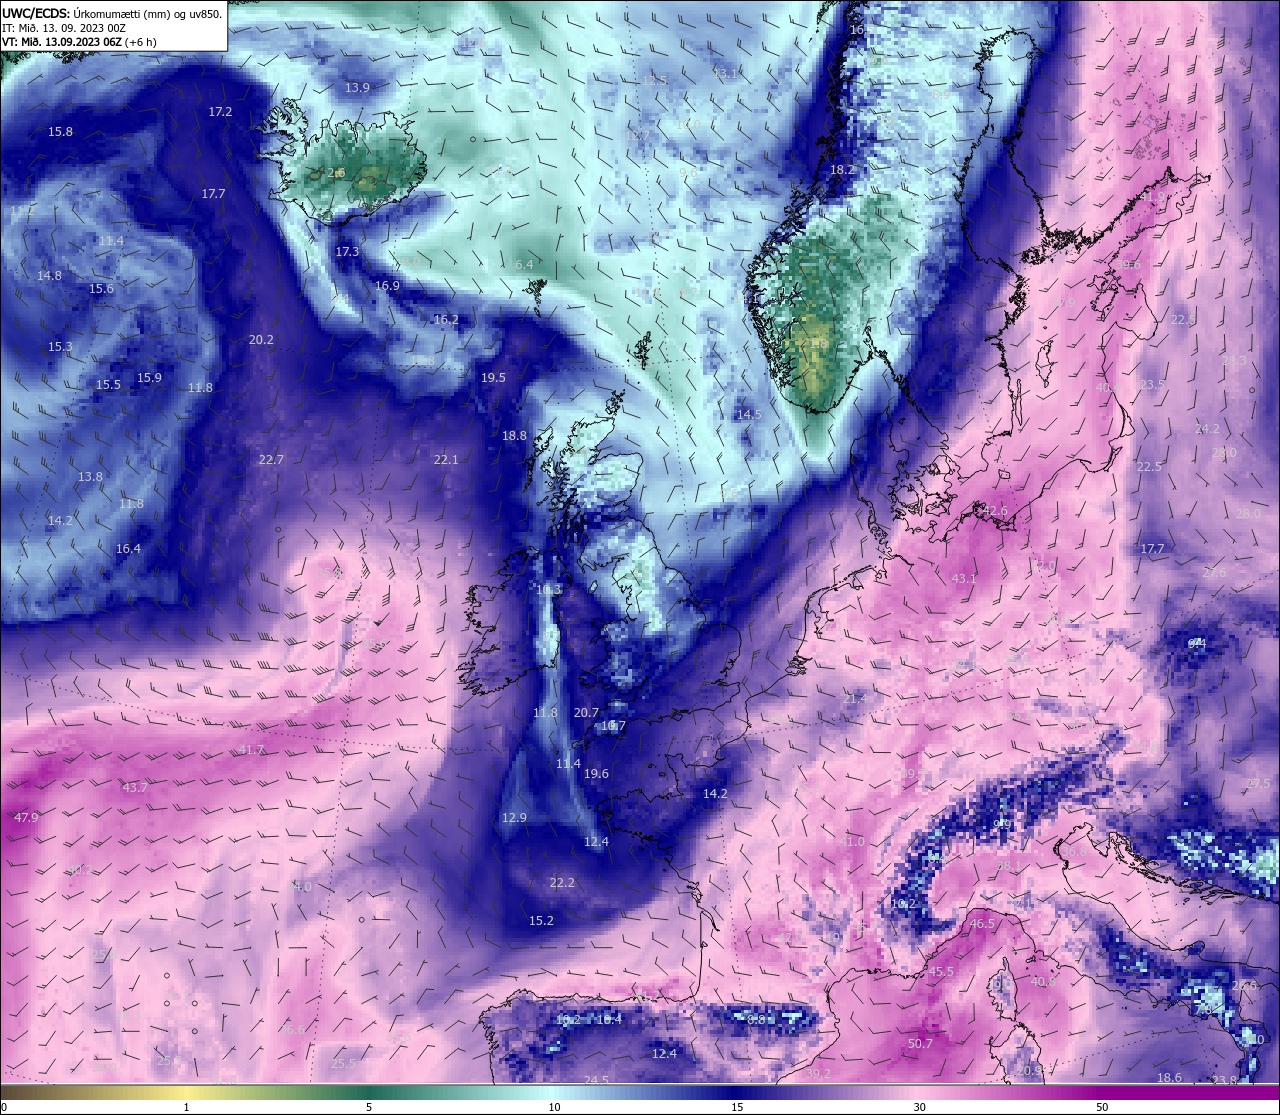The height and width of the screenshot is (1115, 1280).
Task: Click the value 50.7 in the Mediterranean
Action: point(920,1044)
